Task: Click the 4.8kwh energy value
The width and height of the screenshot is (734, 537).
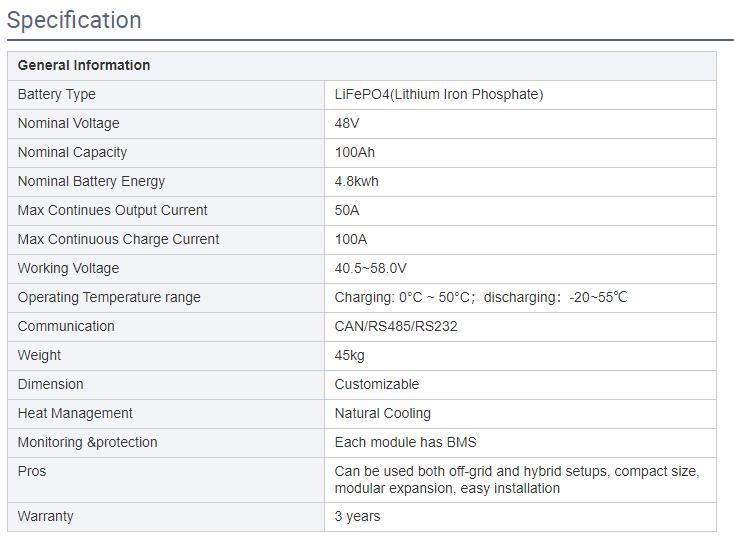Action: pos(357,181)
